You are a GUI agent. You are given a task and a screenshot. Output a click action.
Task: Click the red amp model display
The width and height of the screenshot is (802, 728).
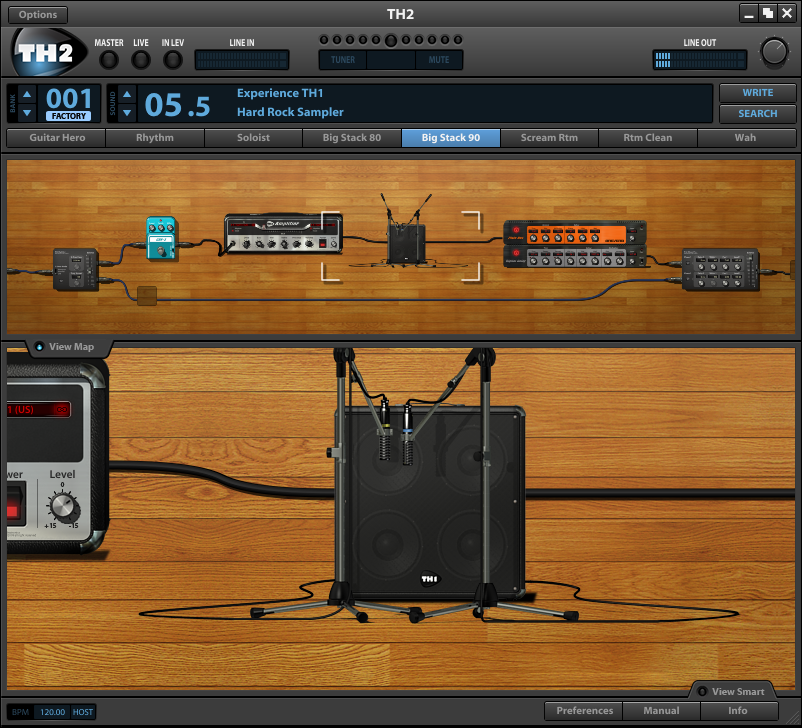click(x=38, y=410)
